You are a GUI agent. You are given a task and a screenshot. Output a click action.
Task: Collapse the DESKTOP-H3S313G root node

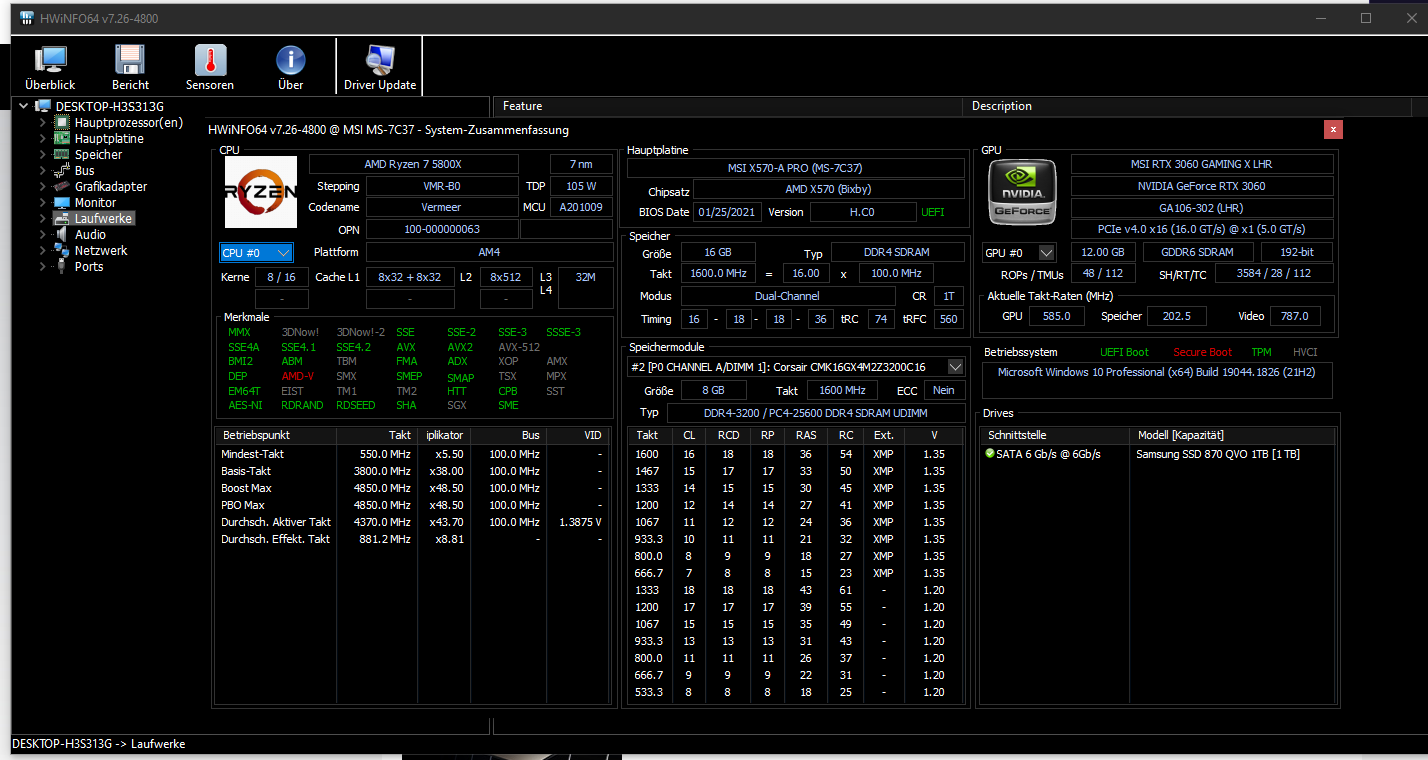tap(23, 106)
